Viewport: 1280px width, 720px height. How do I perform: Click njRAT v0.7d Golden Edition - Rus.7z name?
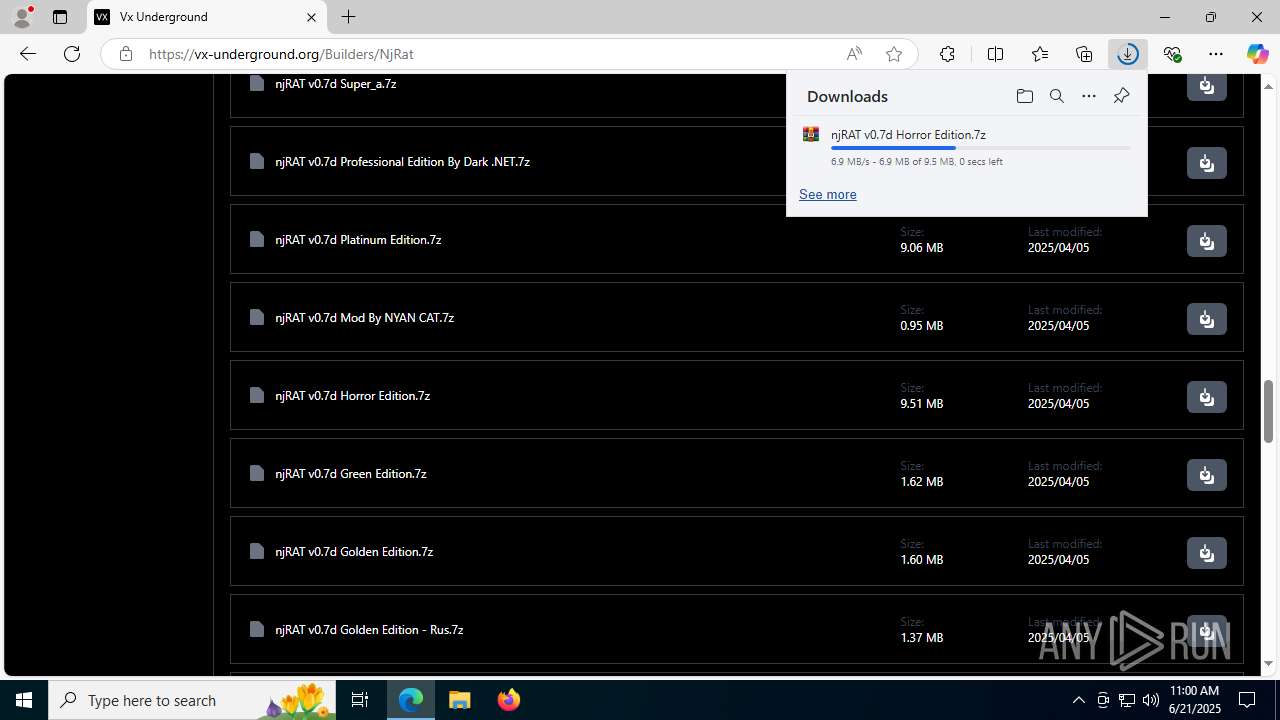[x=369, y=629]
